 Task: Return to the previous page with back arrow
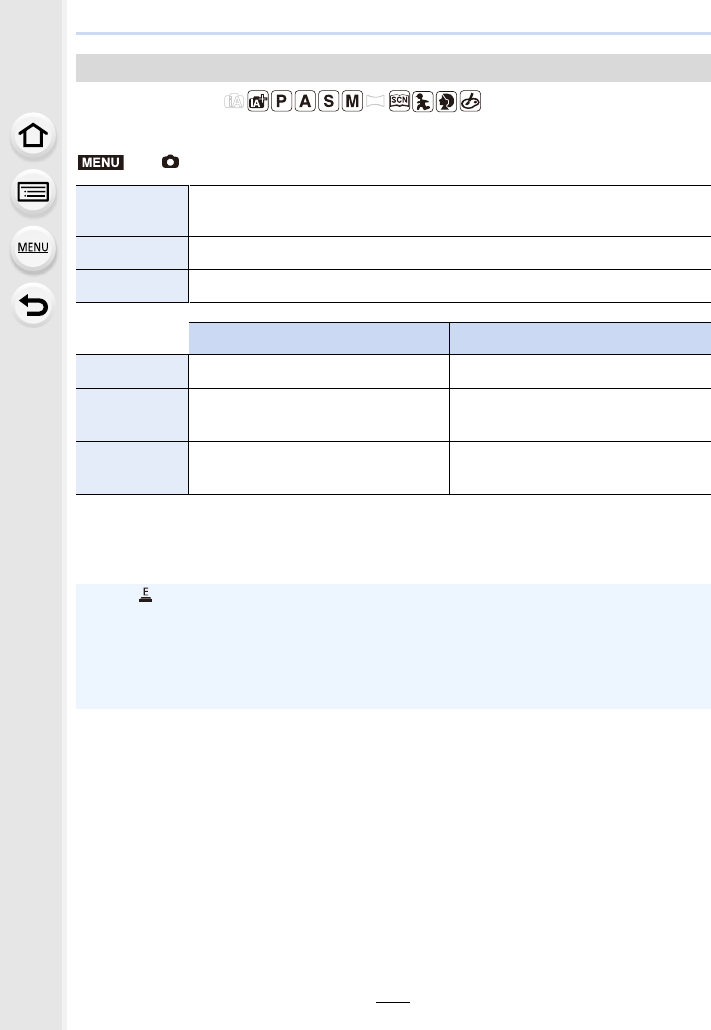tap(33, 305)
